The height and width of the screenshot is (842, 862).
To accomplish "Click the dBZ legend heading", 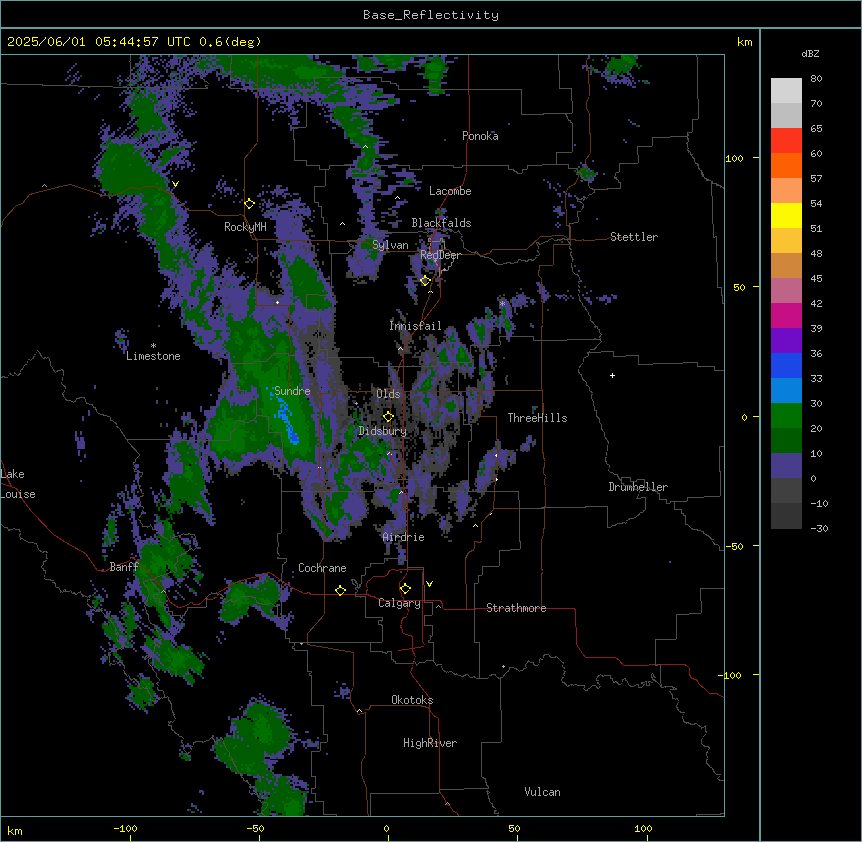I will click(810, 54).
